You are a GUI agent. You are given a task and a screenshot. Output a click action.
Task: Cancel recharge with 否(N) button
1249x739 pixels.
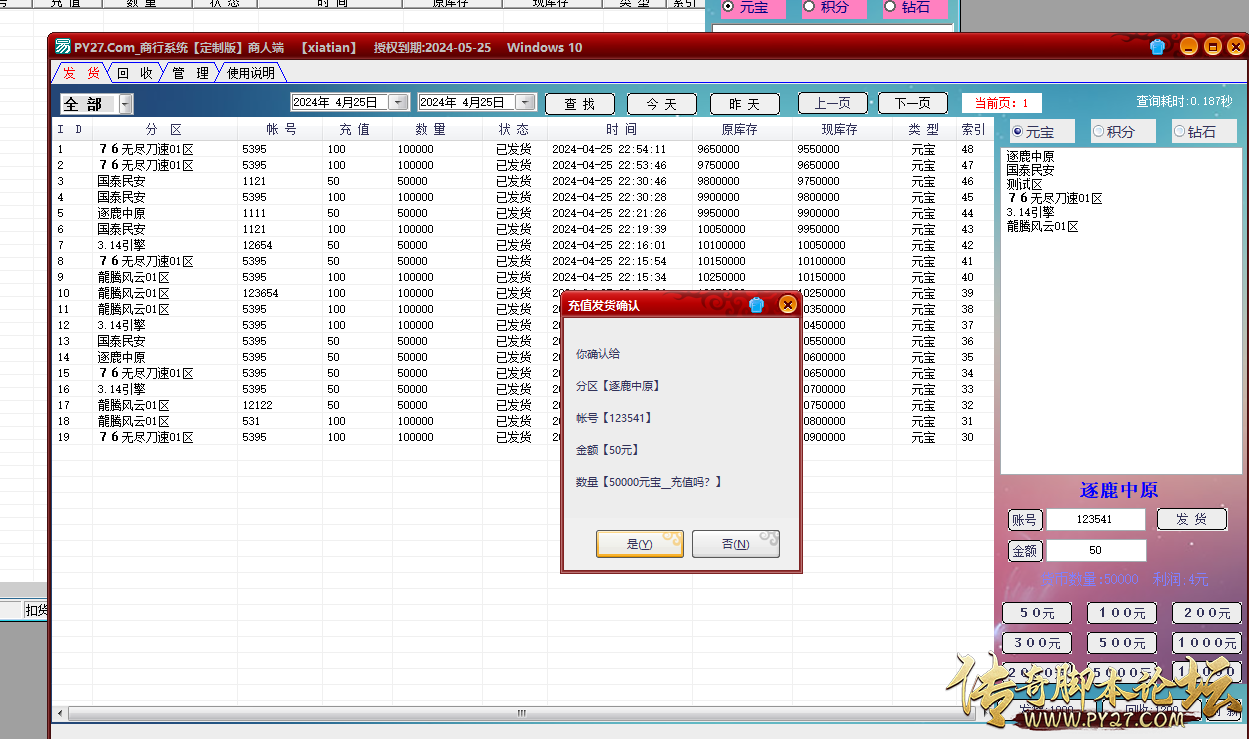735,544
